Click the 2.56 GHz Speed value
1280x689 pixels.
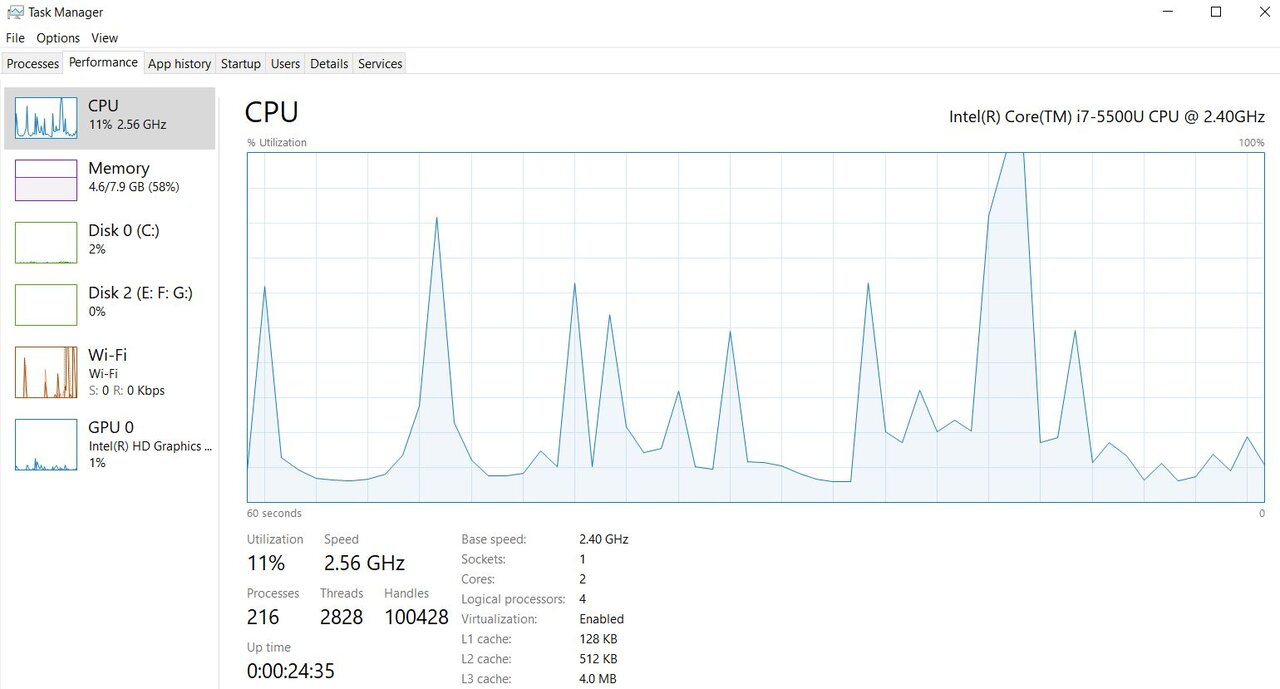pyautogui.click(x=364, y=563)
